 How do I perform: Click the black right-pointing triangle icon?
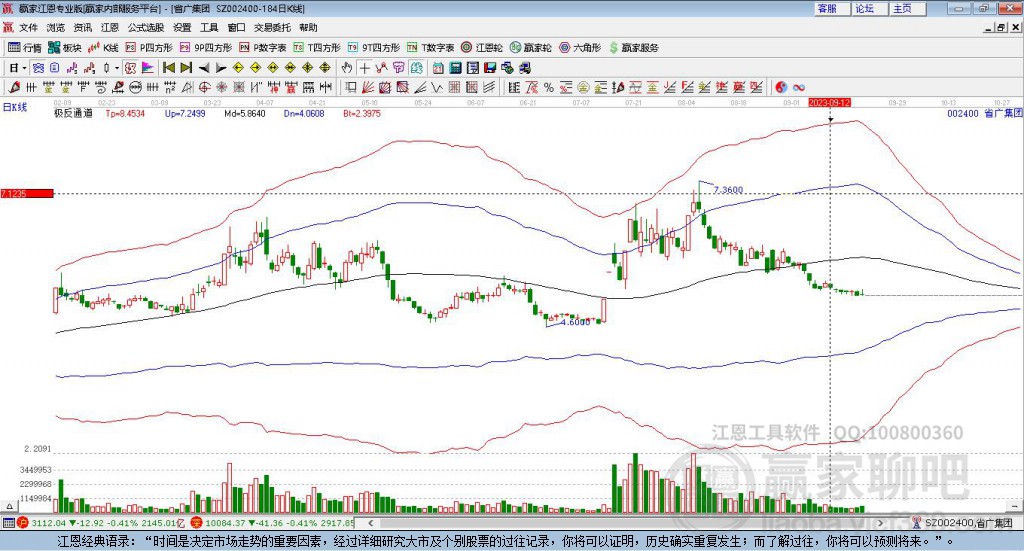point(221,68)
